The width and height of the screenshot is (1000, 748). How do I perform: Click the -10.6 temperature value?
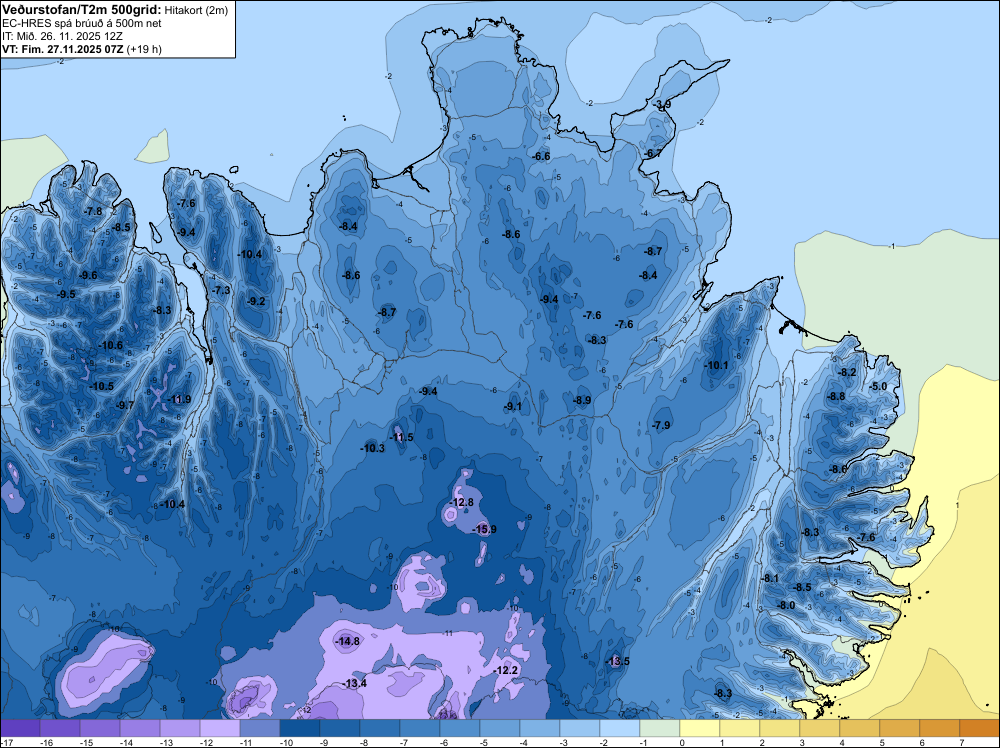(110, 346)
